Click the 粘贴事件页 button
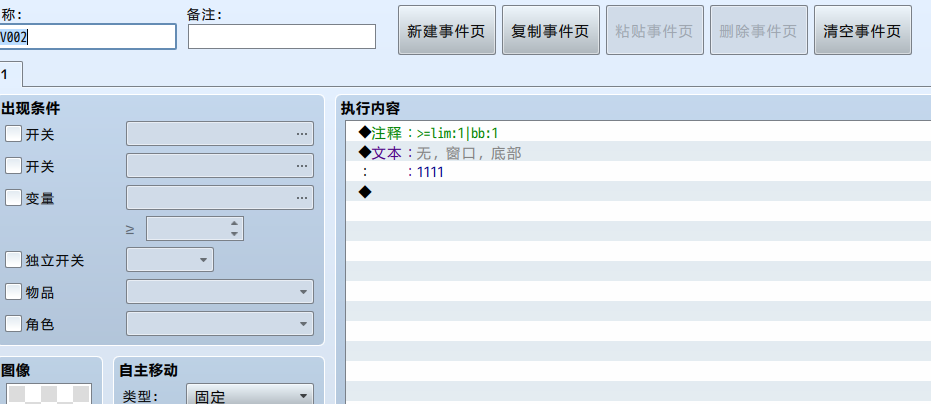Screen dimensions: 931x404 point(654,30)
